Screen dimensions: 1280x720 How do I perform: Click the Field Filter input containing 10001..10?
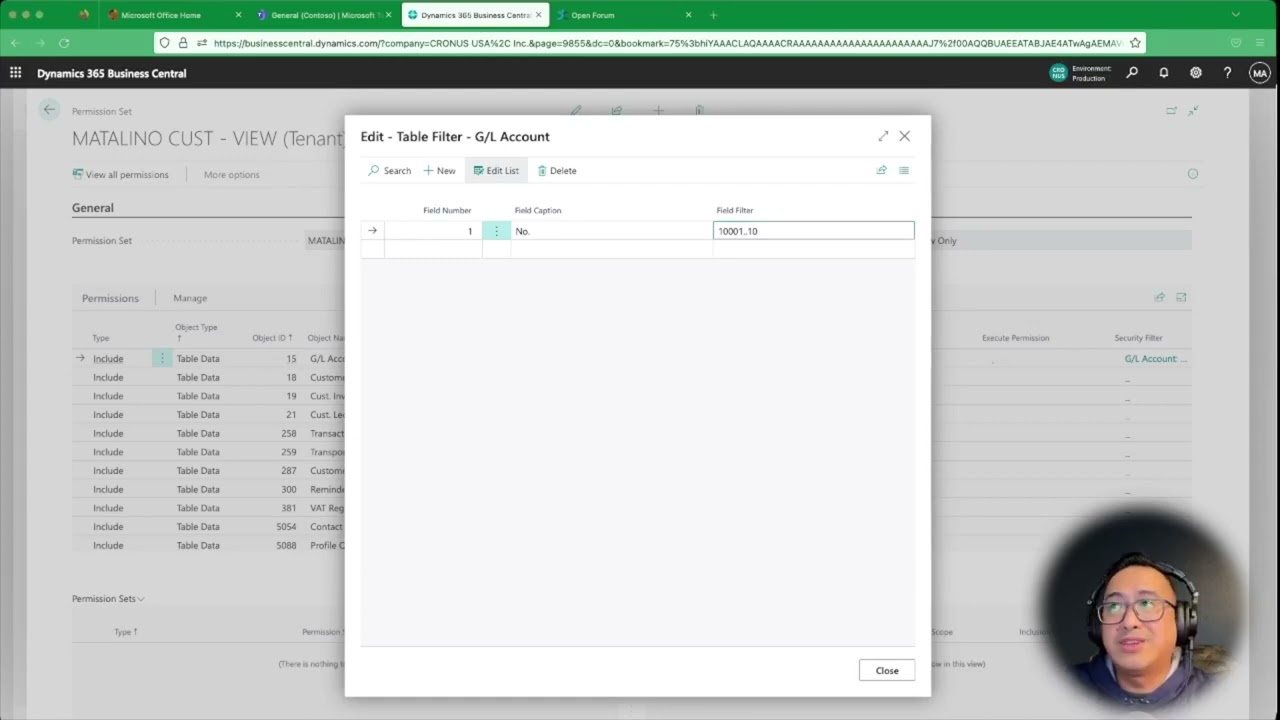point(814,231)
